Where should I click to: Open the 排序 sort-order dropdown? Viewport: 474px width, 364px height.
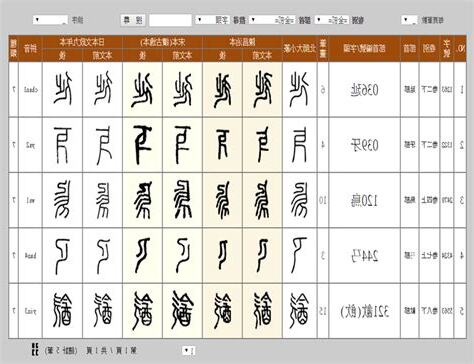pyautogui.click(x=50, y=20)
